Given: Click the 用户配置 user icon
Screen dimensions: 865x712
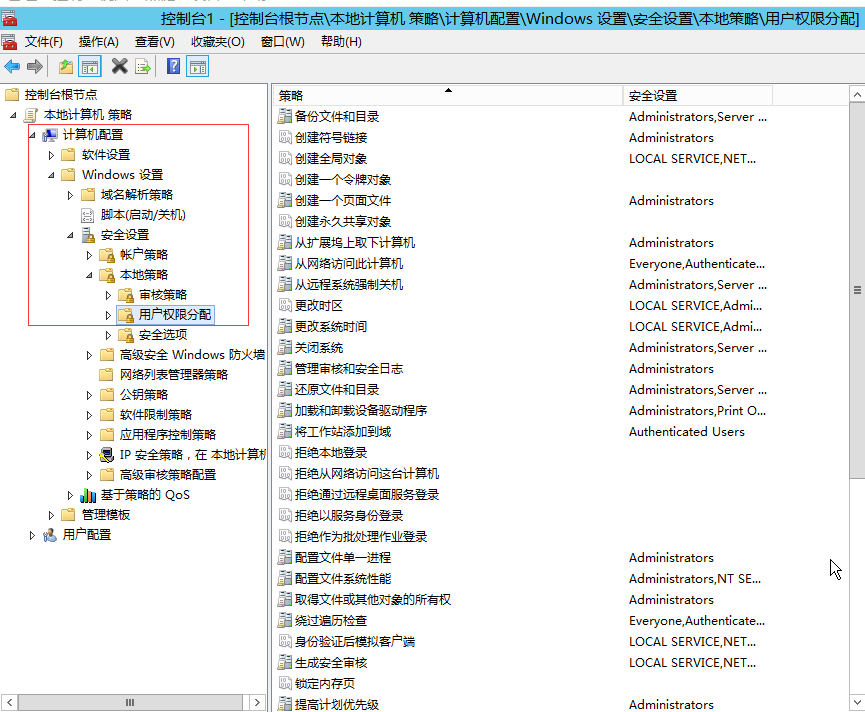Looking at the screenshot, I should 50,535.
